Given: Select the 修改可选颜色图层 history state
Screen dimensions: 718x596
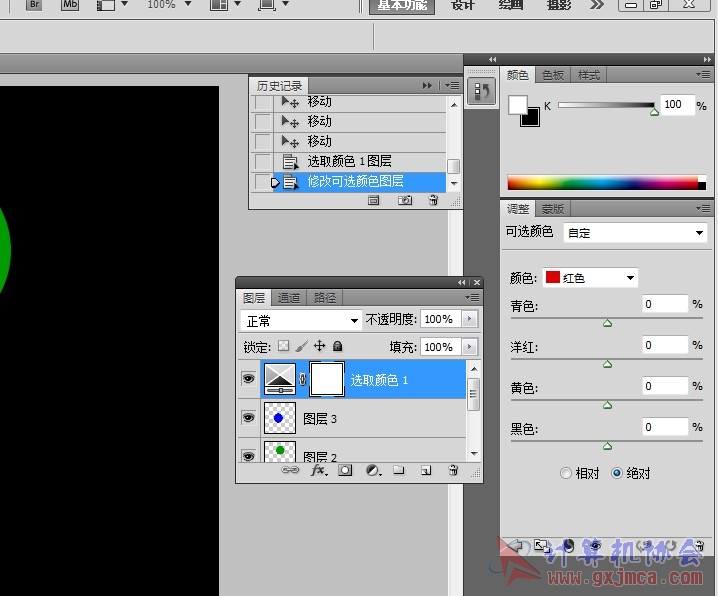Looking at the screenshot, I should click(359, 181).
